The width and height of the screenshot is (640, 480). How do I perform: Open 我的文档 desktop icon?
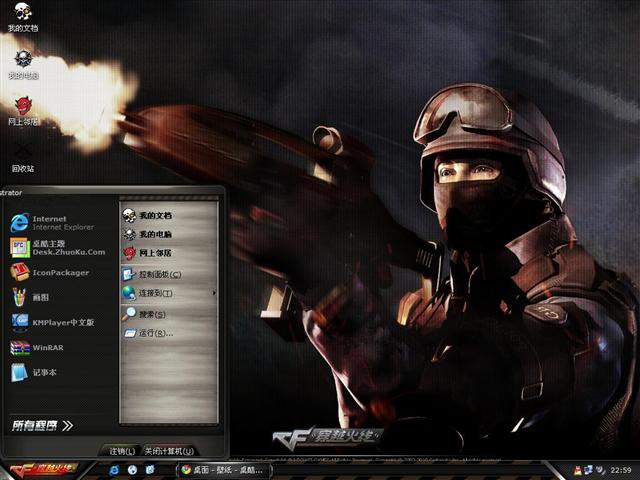(22, 16)
